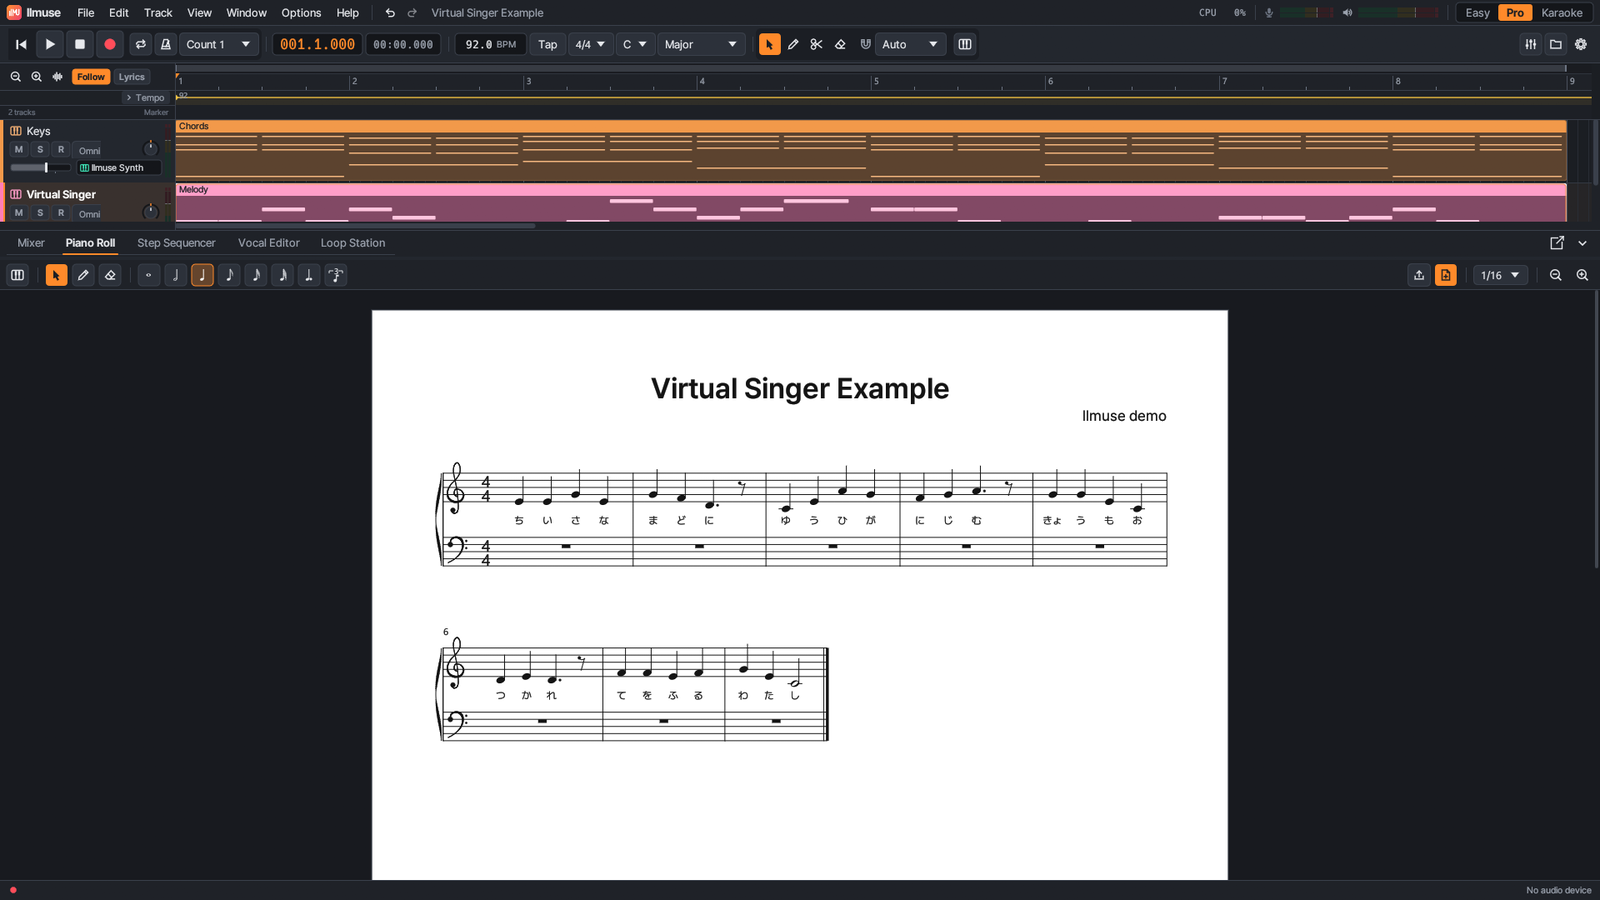Return playhead to start
The height and width of the screenshot is (900, 1600).
(x=21, y=44)
